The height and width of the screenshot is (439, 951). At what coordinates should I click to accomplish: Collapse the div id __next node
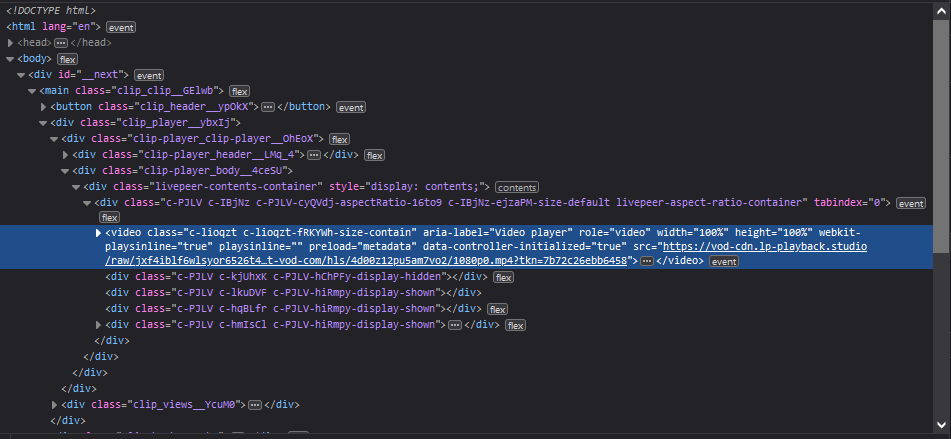[x=21, y=75]
